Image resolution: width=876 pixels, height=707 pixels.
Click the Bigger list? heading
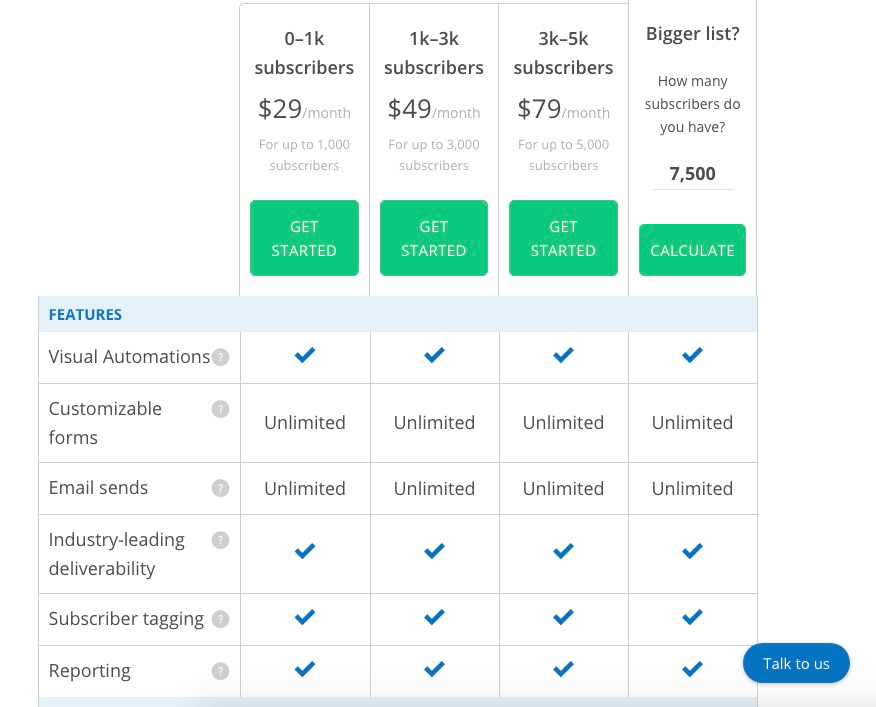pos(693,34)
